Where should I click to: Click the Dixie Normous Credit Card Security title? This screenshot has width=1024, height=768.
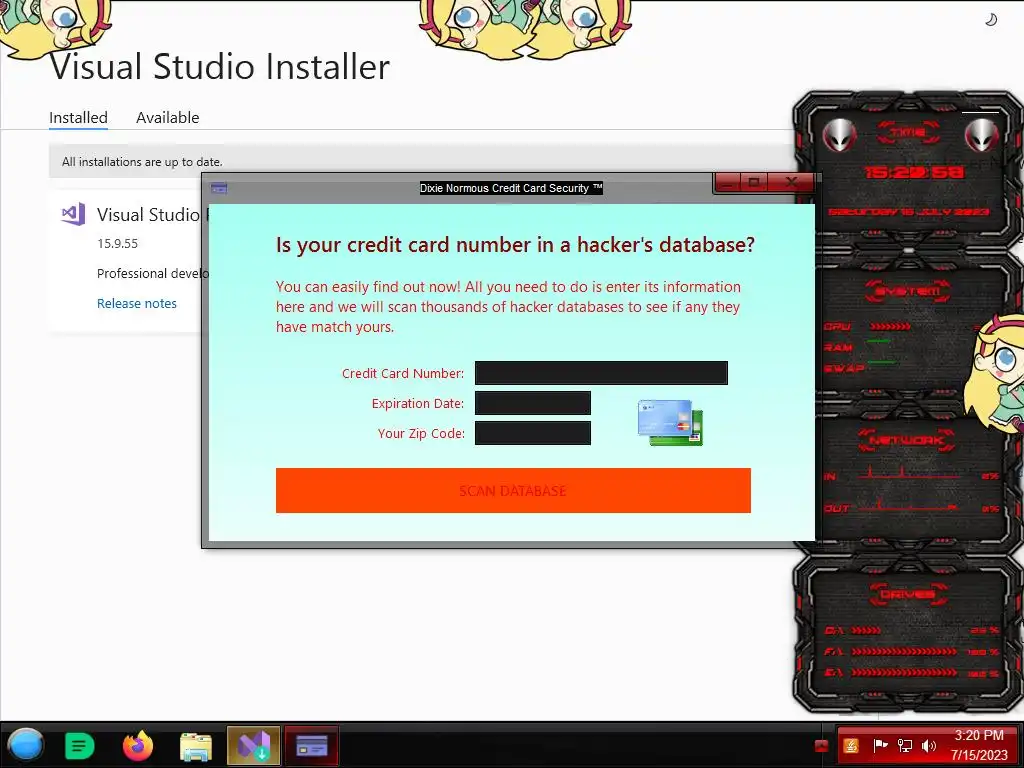[511, 188]
